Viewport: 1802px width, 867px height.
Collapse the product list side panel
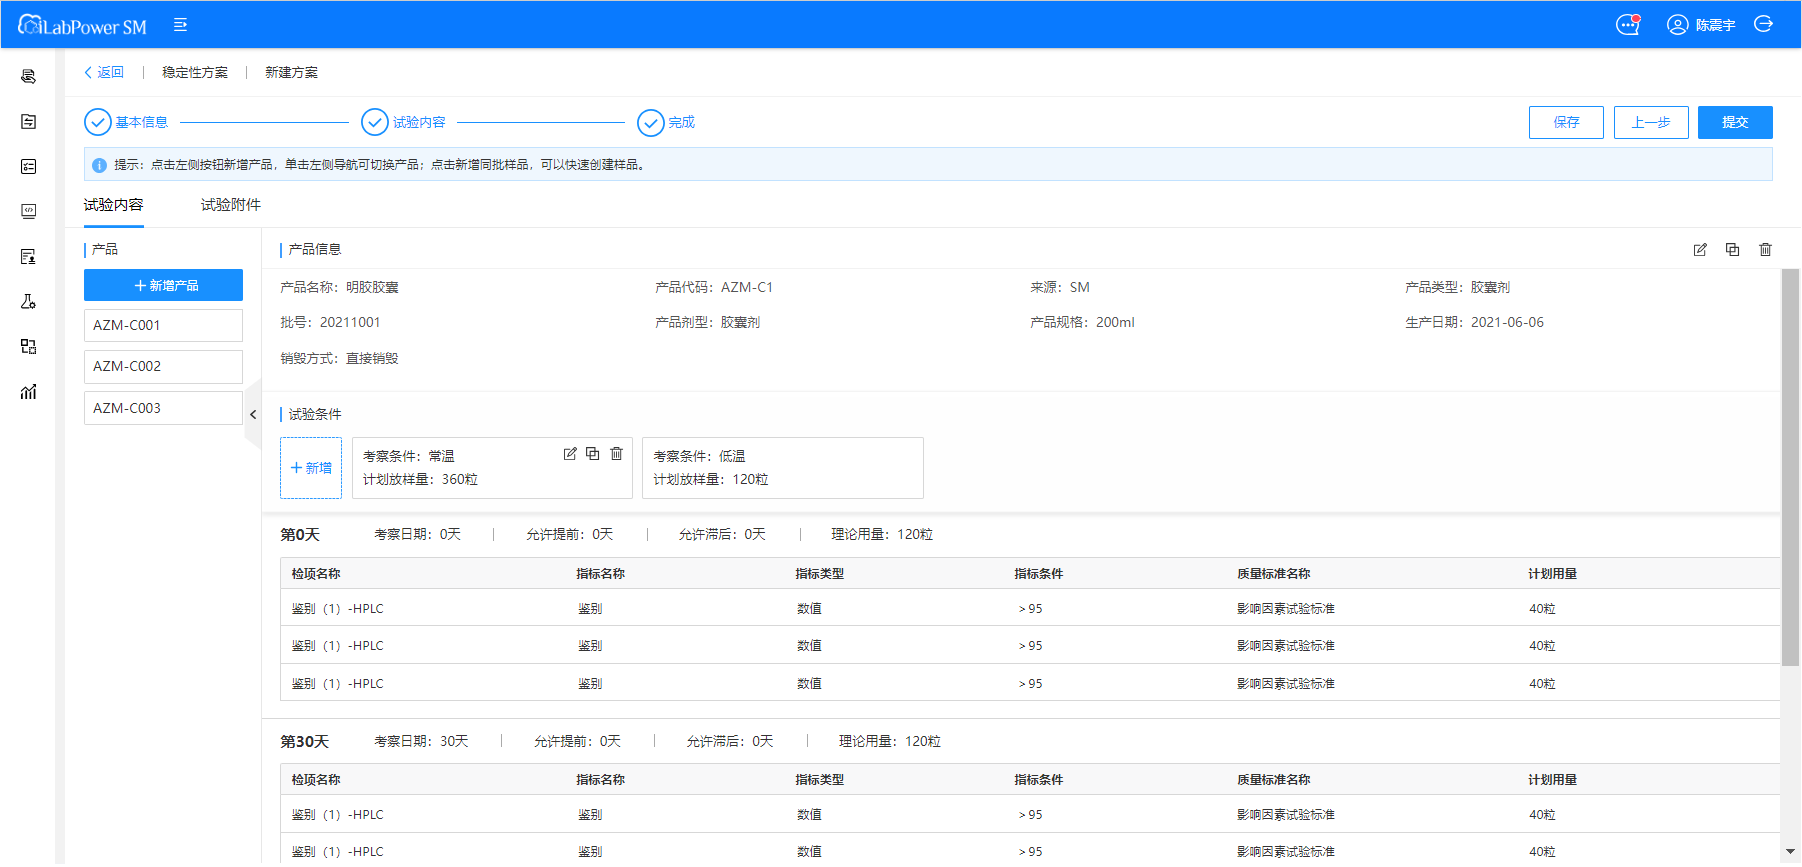click(x=253, y=414)
